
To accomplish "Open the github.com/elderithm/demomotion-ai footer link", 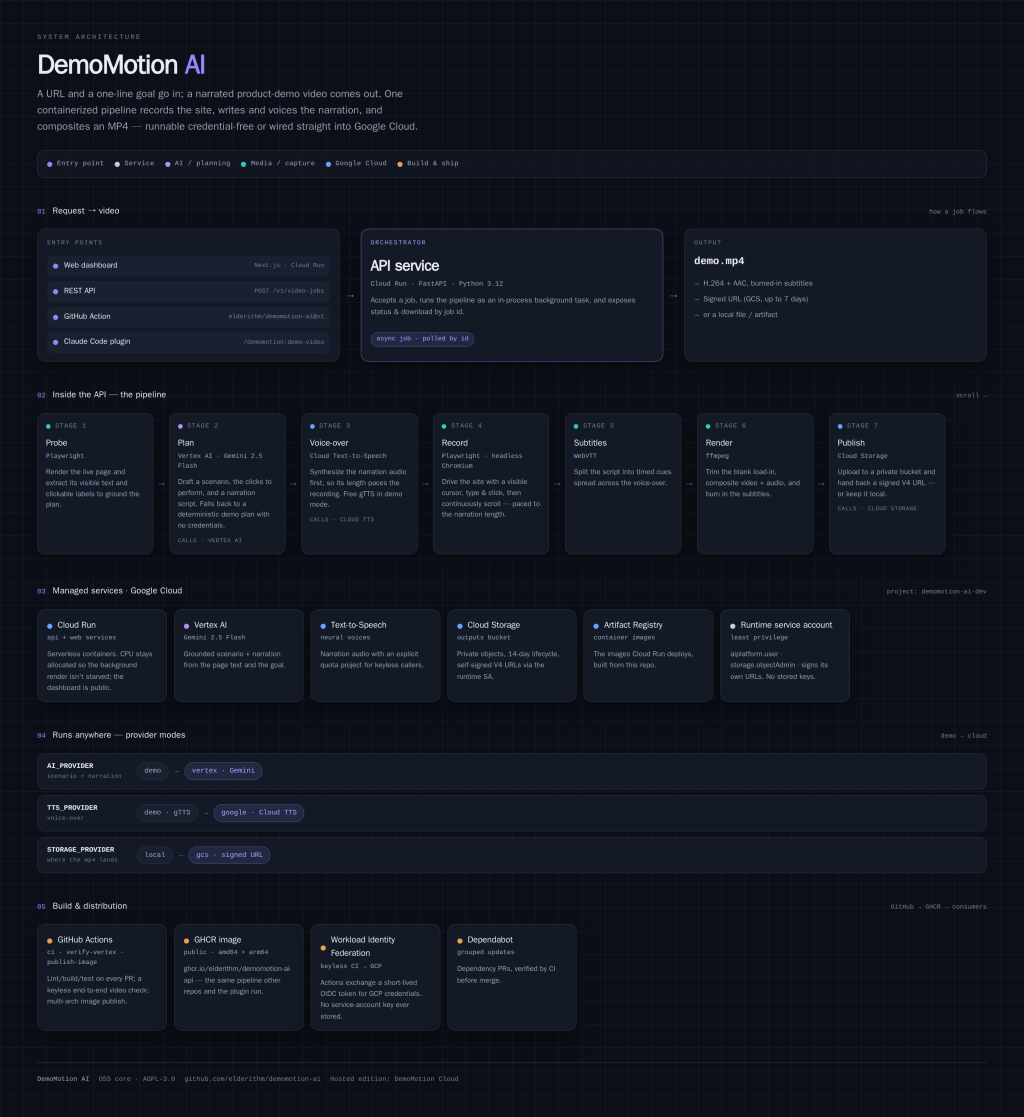I will pos(252,1079).
